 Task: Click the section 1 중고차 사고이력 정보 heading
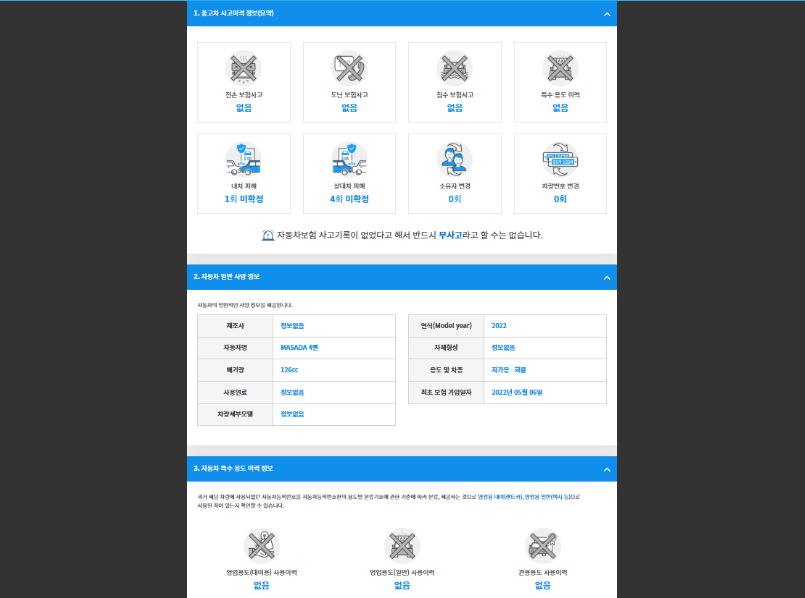point(234,13)
